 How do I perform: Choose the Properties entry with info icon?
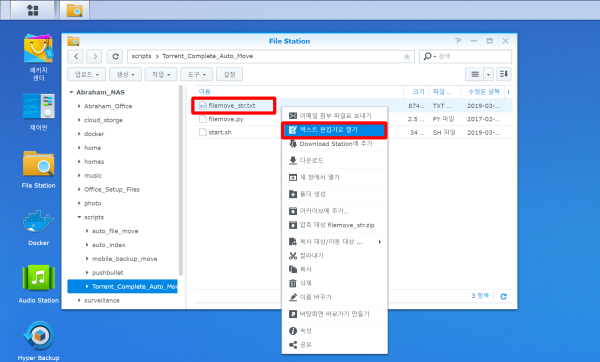pyautogui.click(x=335, y=331)
